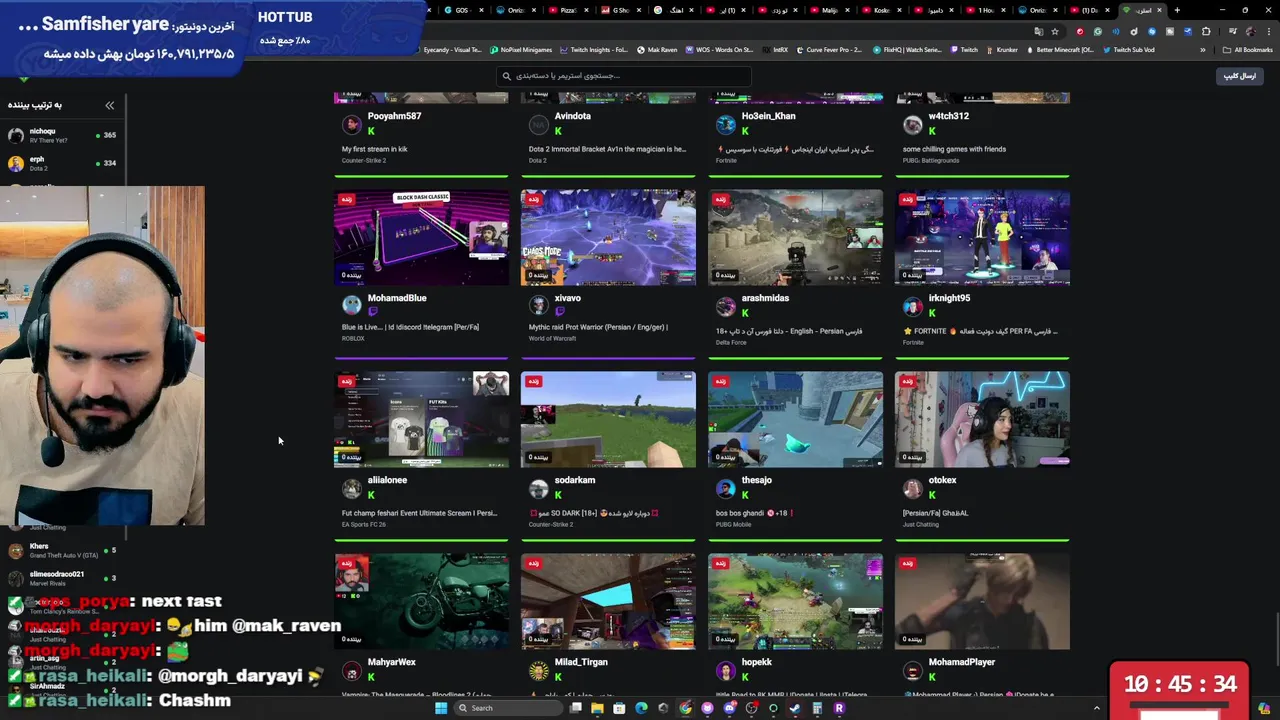Open a new browser tab
1280x720 pixels.
(1177, 10)
